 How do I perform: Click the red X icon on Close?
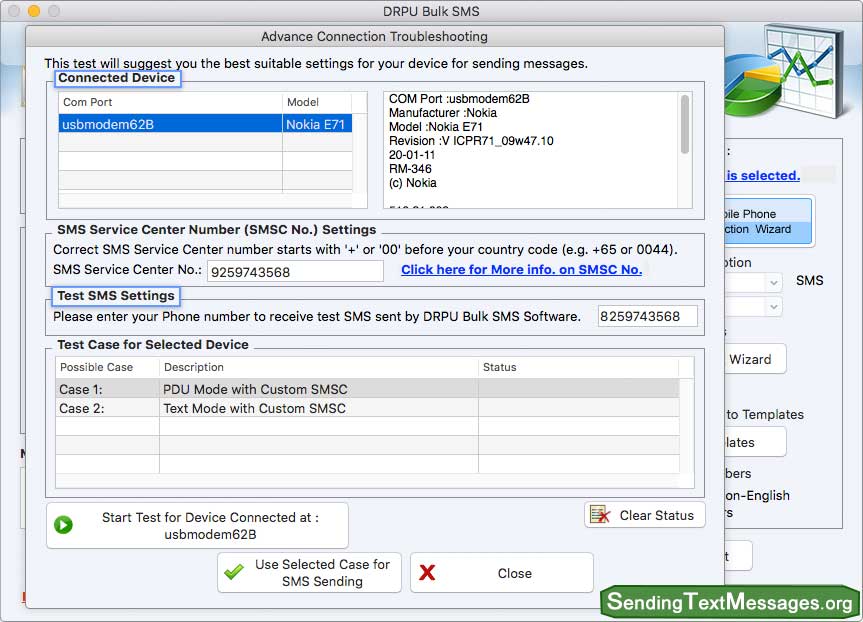[427, 572]
